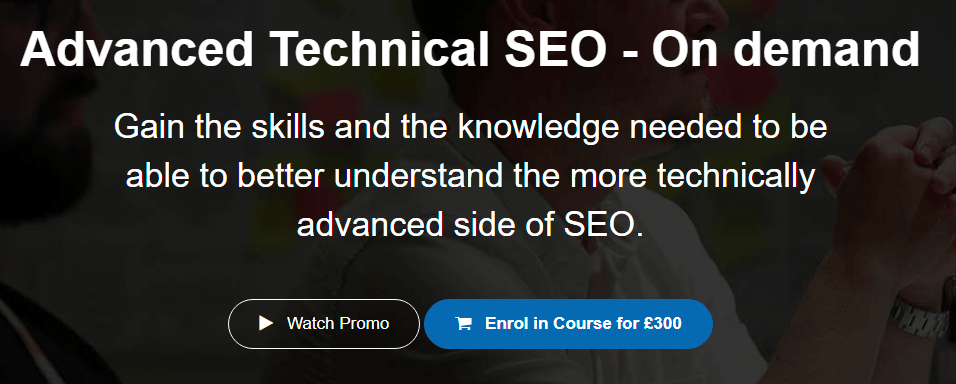Click the text advanced side of SEO.
This screenshot has height=384, width=956.
tap(470, 224)
